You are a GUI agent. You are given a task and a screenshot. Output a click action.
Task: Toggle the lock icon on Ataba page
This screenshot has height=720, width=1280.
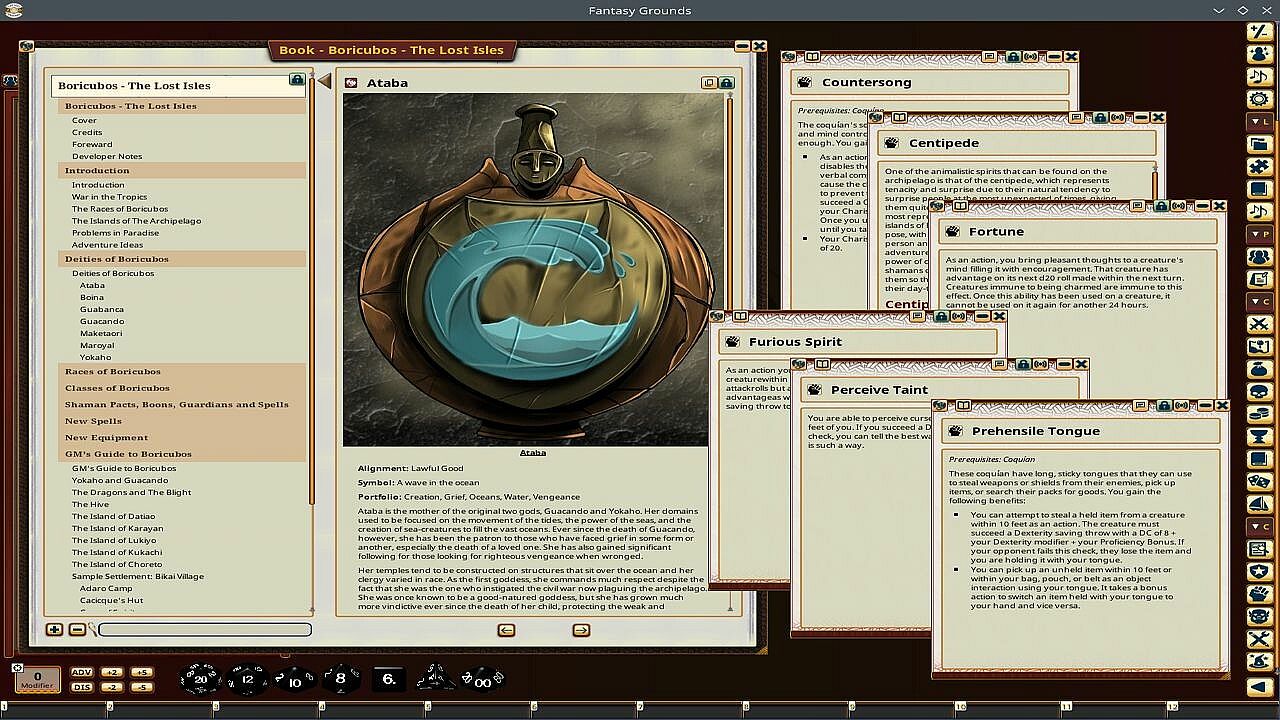[x=727, y=83]
